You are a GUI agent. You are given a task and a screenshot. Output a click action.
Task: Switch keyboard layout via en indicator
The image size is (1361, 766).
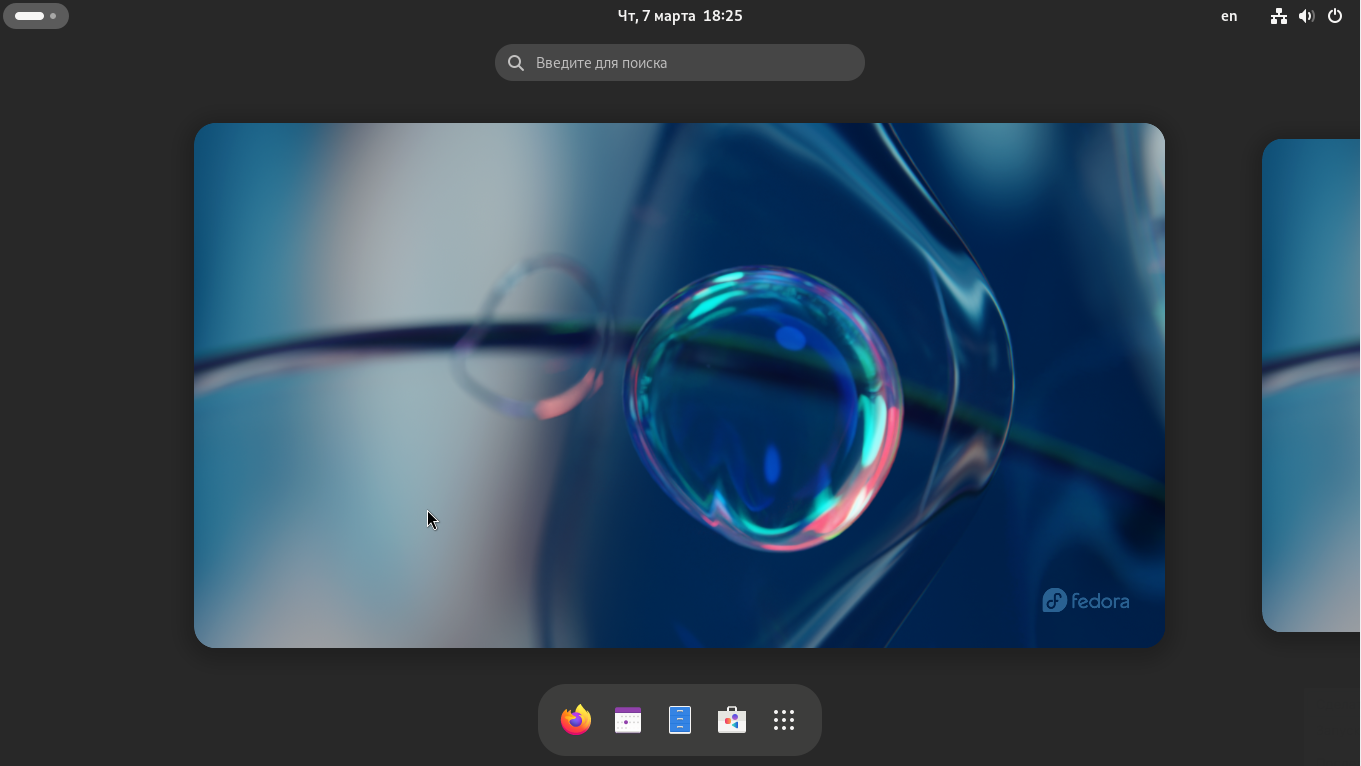coord(1229,16)
